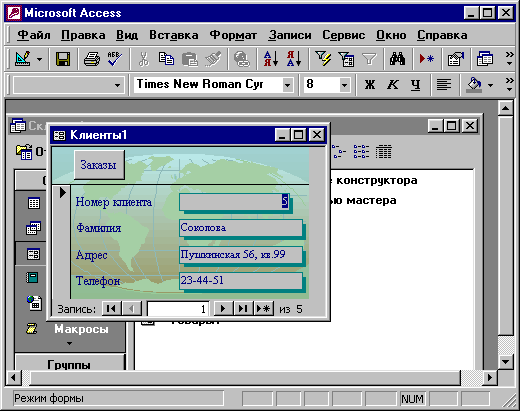Select the record selector arrow

coord(62,192)
